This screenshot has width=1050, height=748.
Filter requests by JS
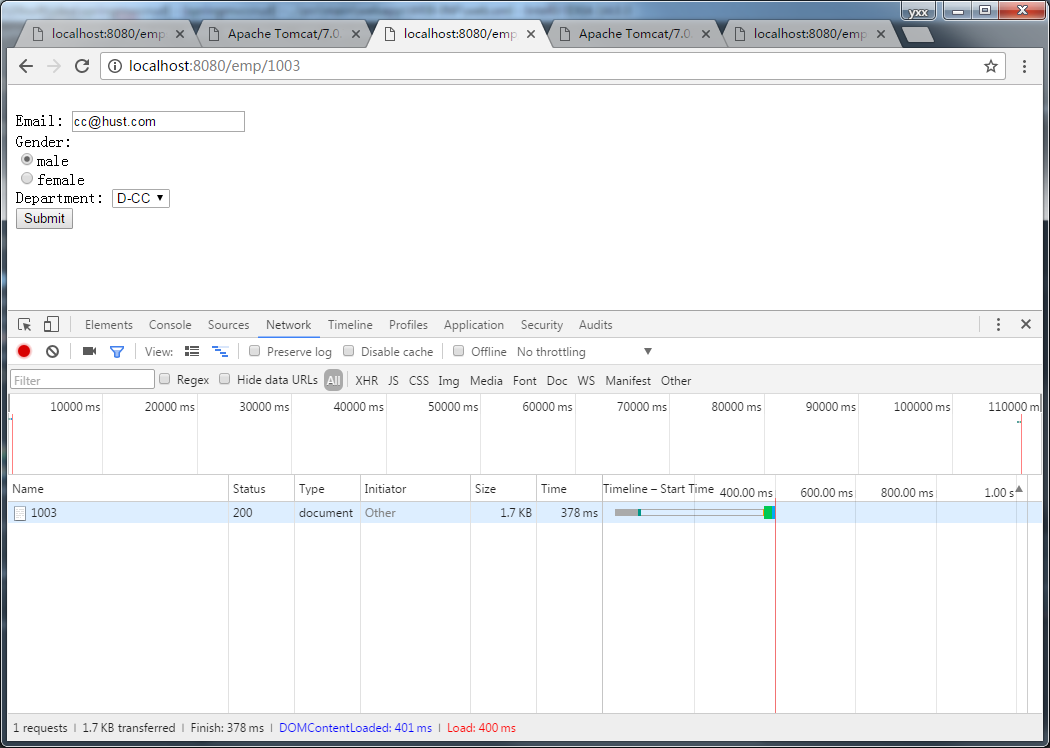pyautogui.click(x=393, y=380)
